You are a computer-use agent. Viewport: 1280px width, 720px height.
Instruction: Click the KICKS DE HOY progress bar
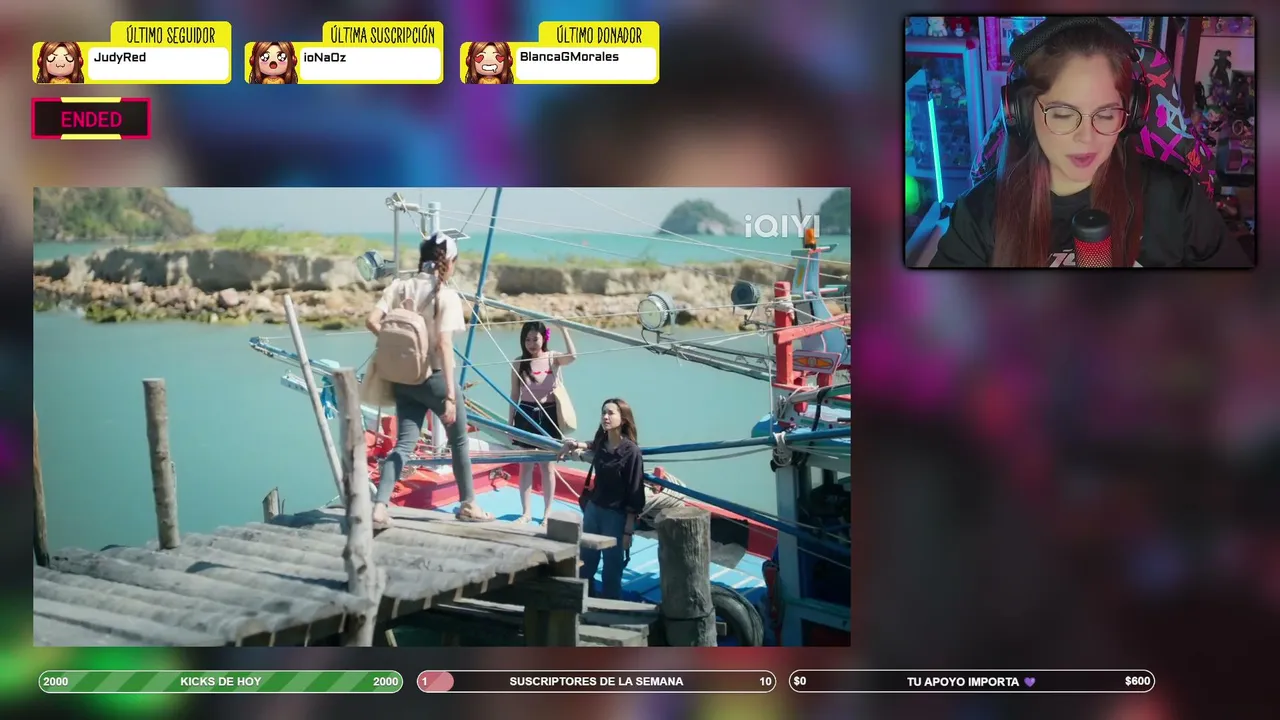(x=221, y=682)
